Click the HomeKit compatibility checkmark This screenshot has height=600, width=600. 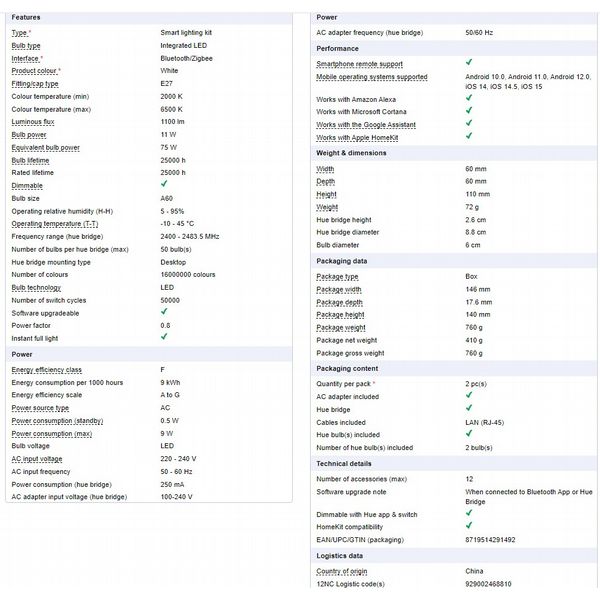coord(469,526)
